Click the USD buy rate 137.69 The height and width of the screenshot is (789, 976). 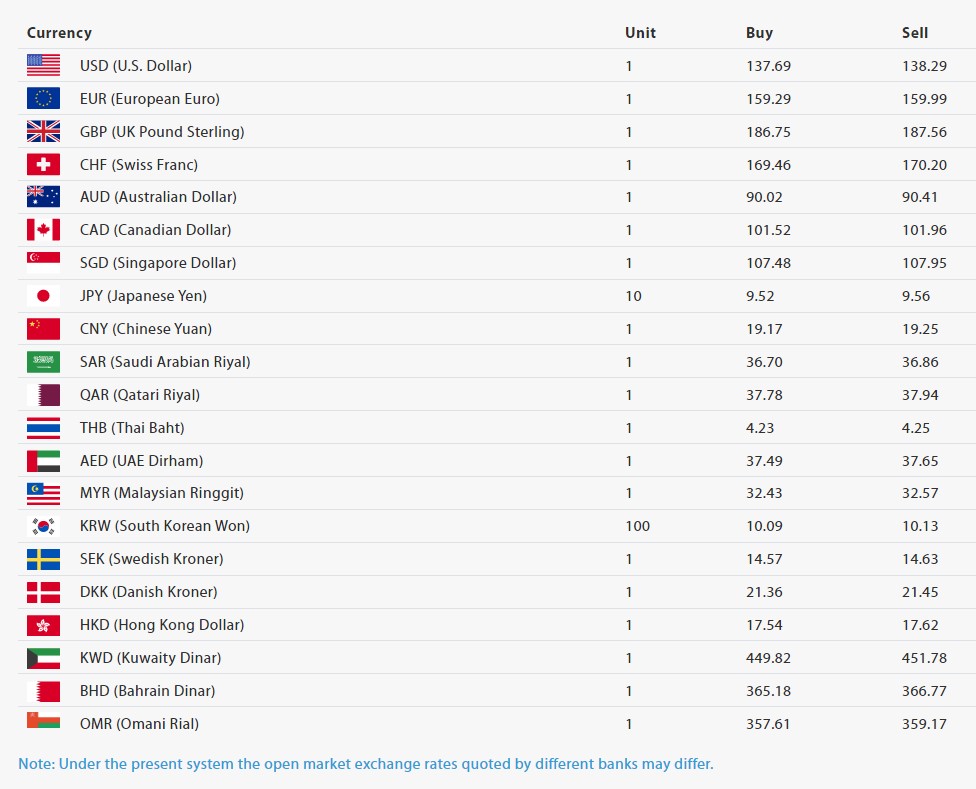pyautogui.click(x=768, y=66)
